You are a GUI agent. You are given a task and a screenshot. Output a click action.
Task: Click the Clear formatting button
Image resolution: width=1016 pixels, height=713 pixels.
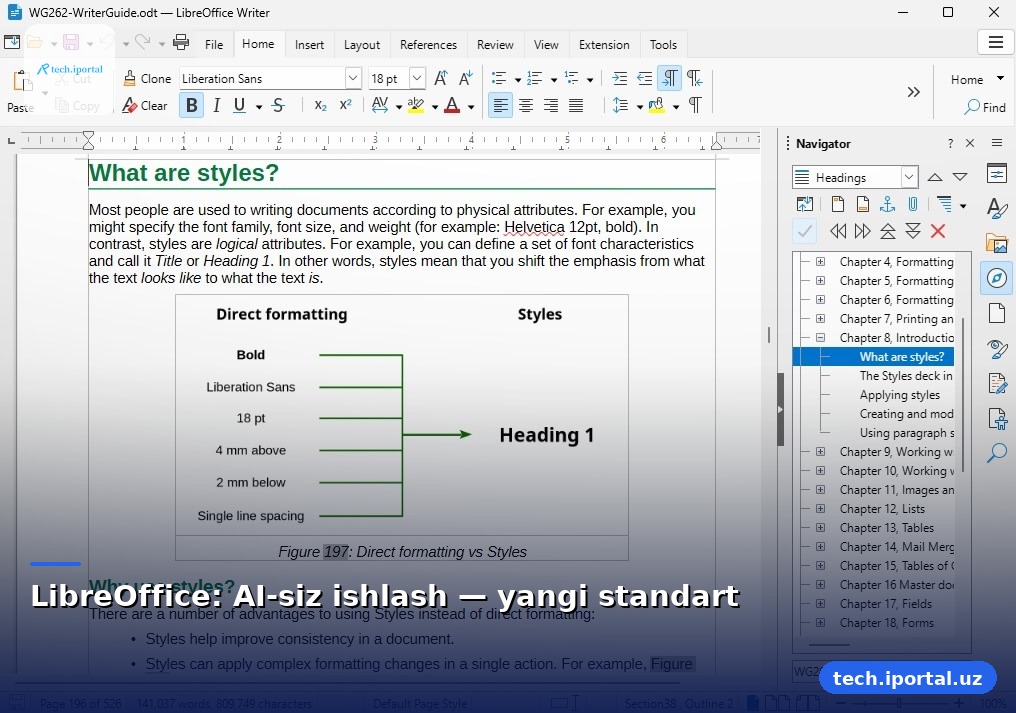click(x=145, y=106)
